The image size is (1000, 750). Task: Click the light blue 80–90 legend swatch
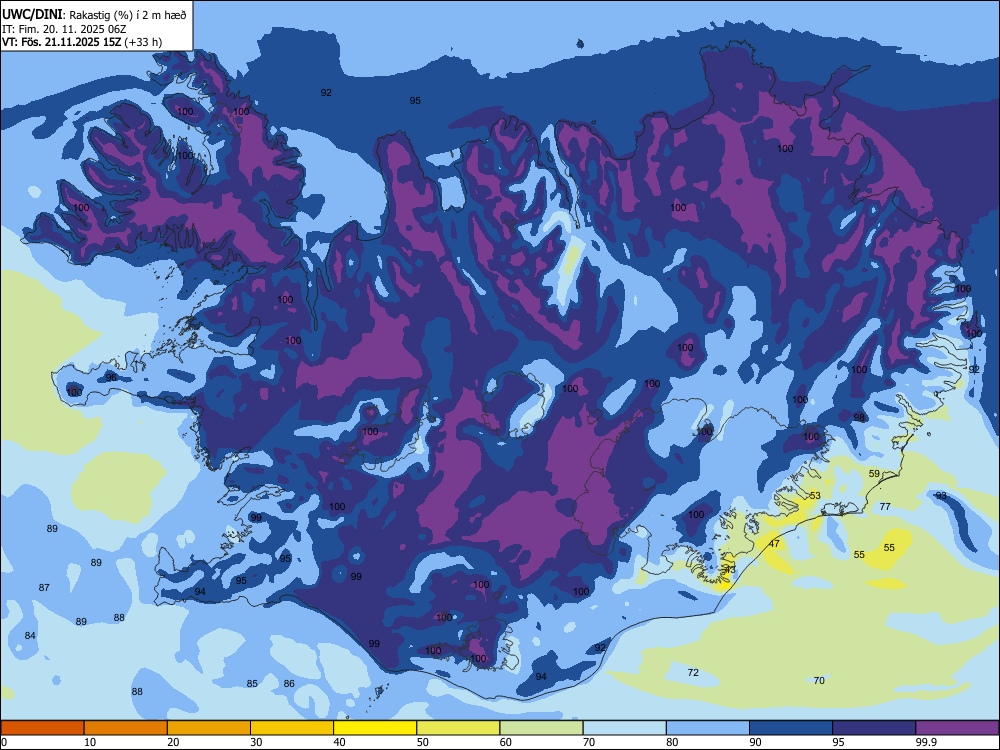coord(708,728)
